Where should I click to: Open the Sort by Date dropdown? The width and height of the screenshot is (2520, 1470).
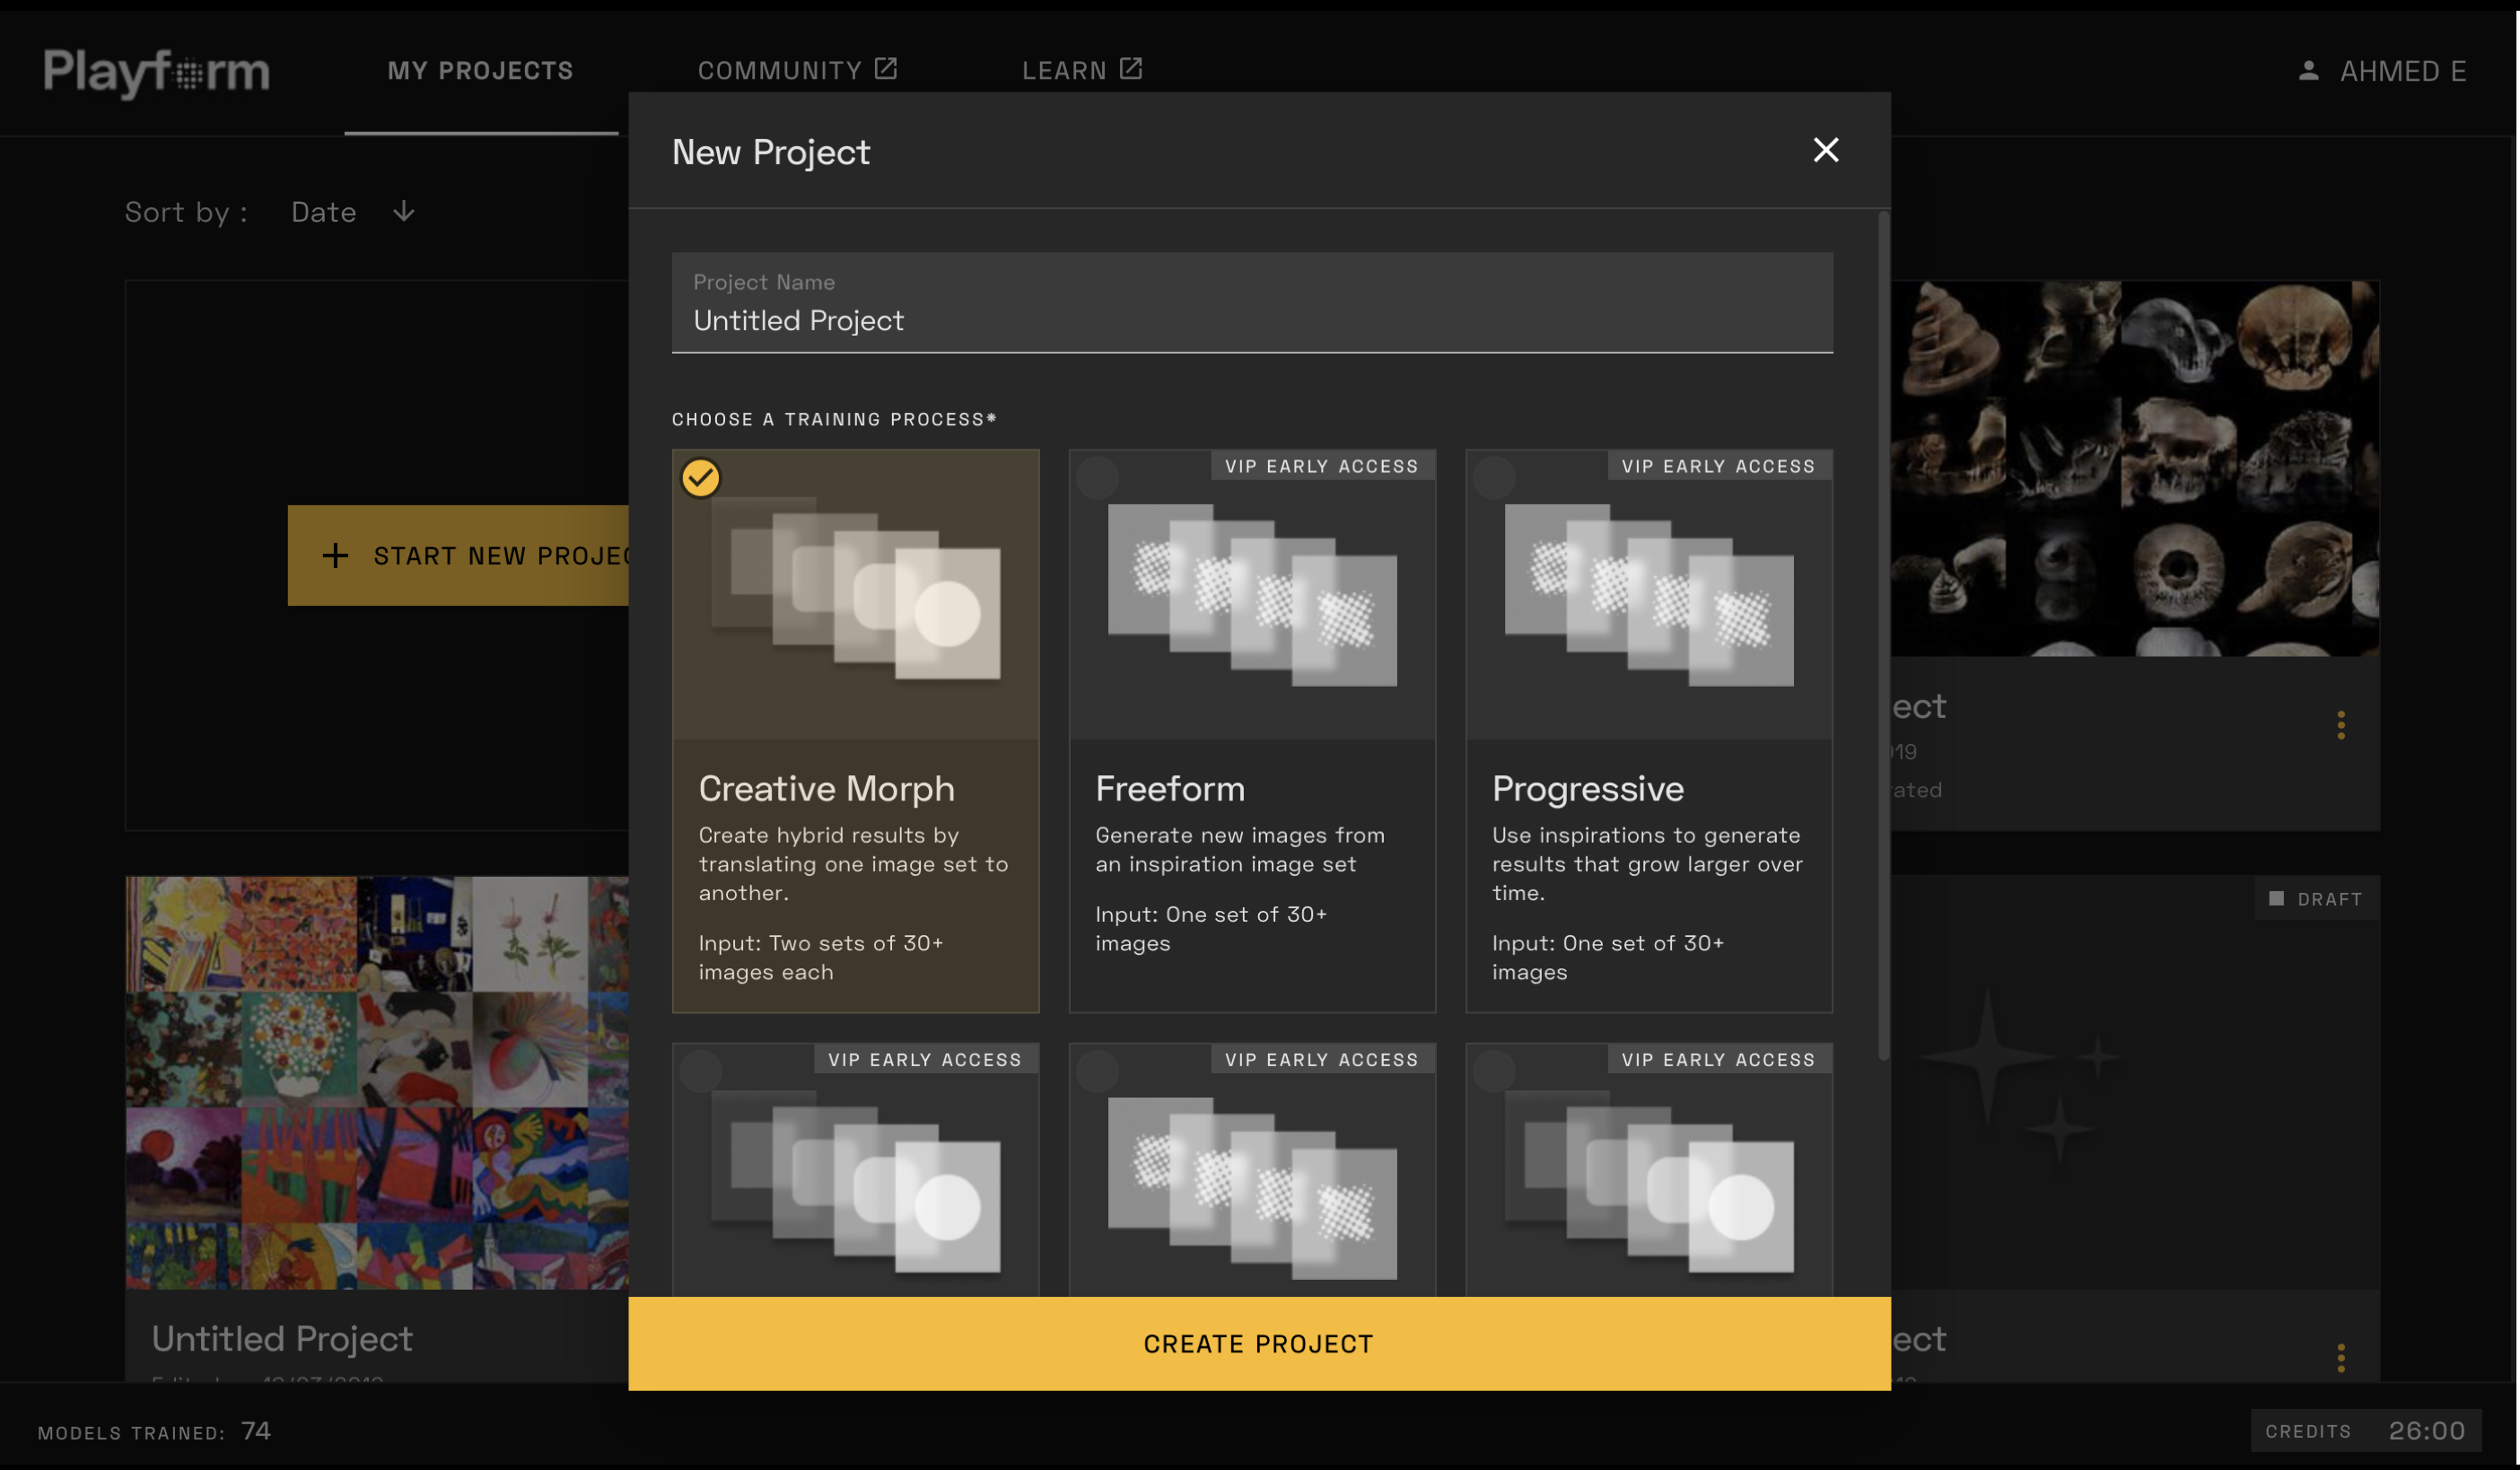point(324,212)
